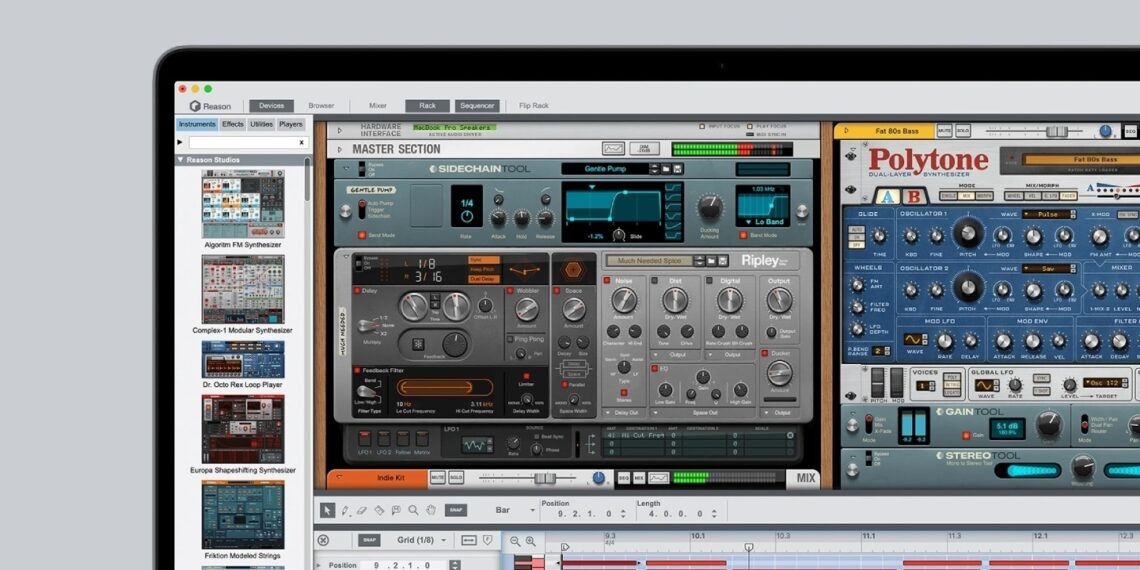Image resolution: width=1140 pixels, height=570 pixels.
Task: Click save patch icon on Ripley device
Action: pos(723,260)
